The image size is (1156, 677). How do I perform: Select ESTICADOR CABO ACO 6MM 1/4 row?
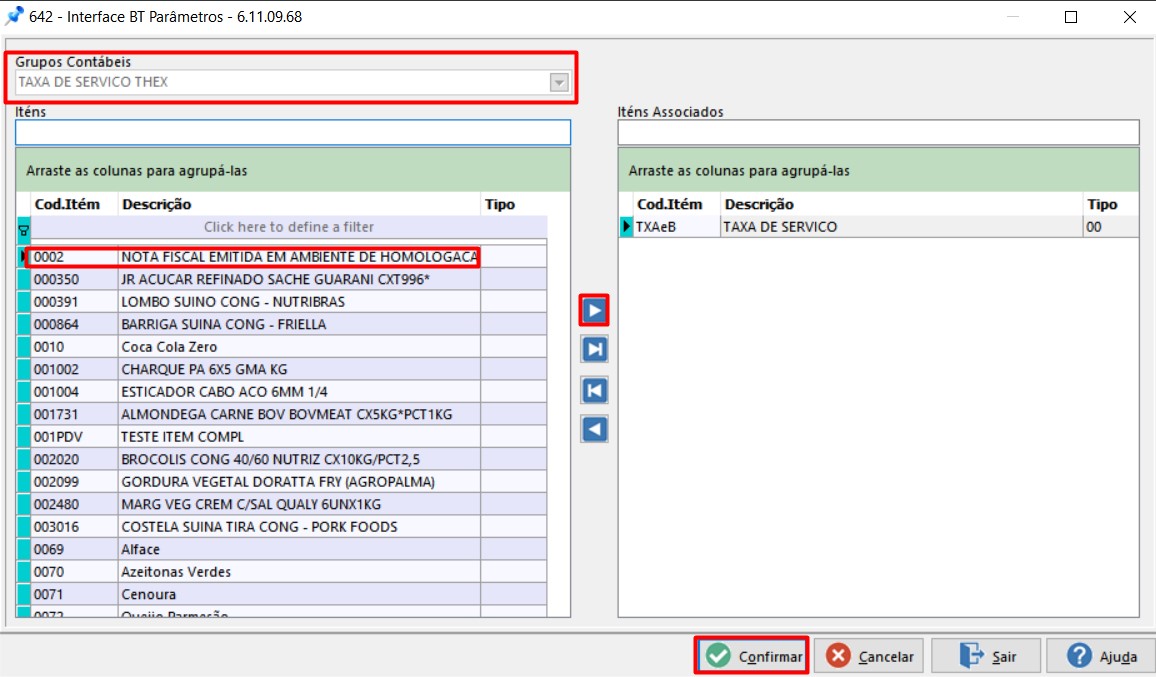point(289,392)
